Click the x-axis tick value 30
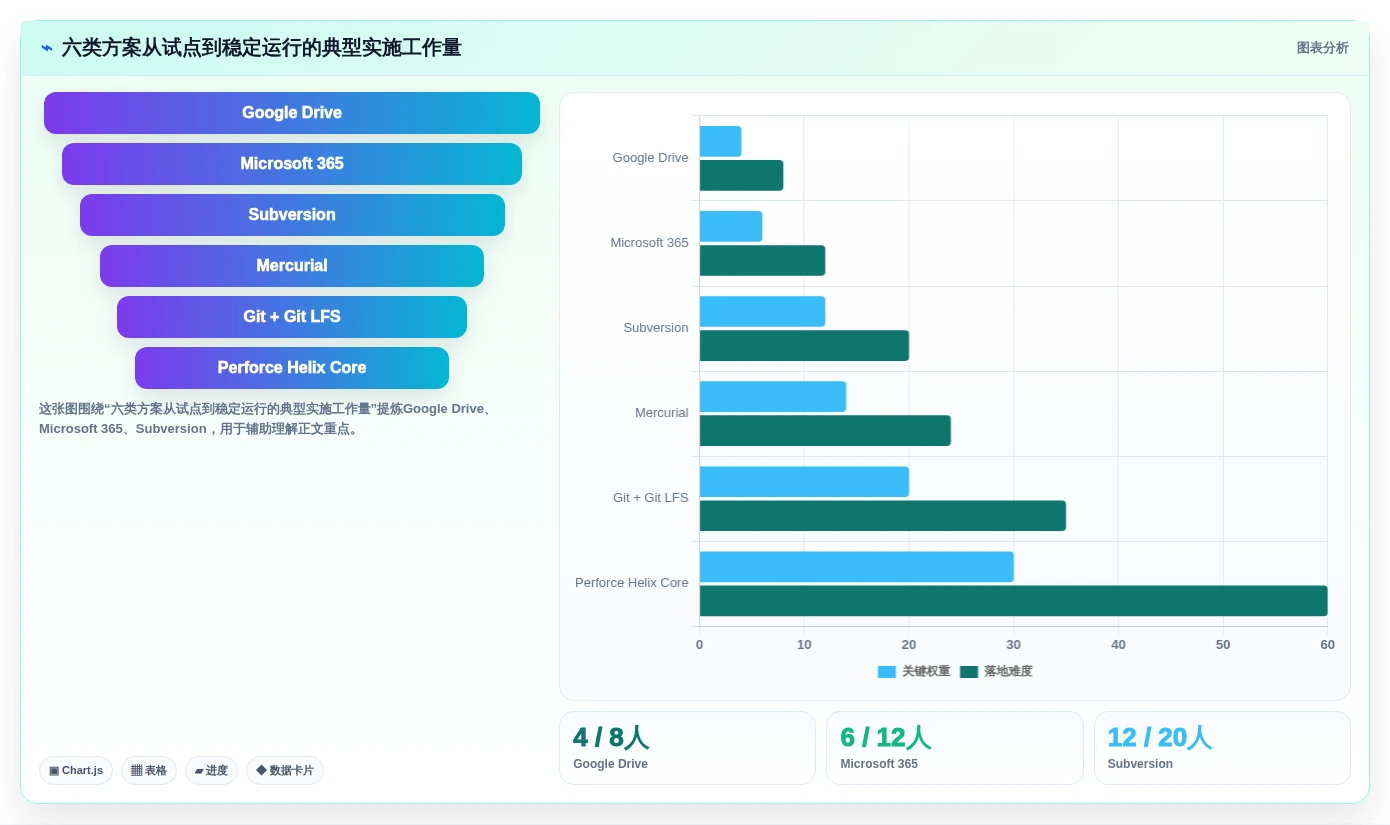The width and height of the screenshot is (1390, 825). 1014,645
